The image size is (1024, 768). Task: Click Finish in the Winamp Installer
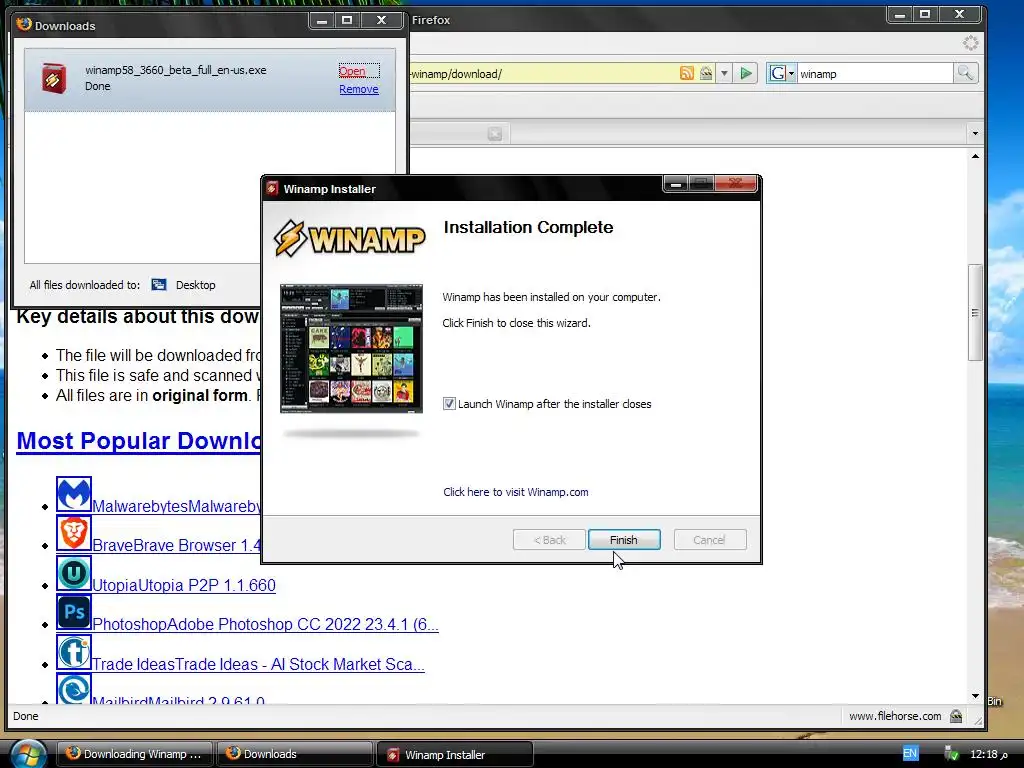624,540
